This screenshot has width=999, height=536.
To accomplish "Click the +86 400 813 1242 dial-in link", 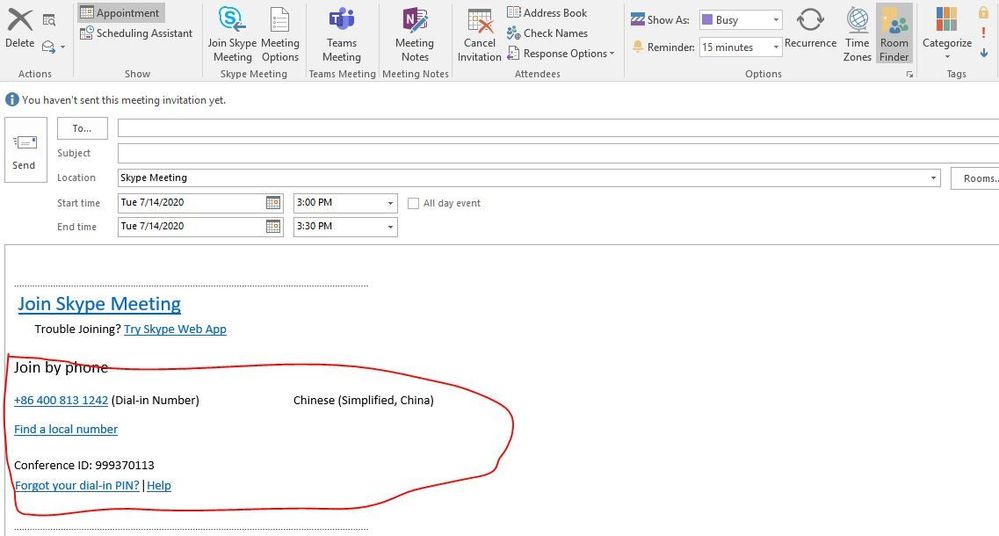I will pos(61,400).
